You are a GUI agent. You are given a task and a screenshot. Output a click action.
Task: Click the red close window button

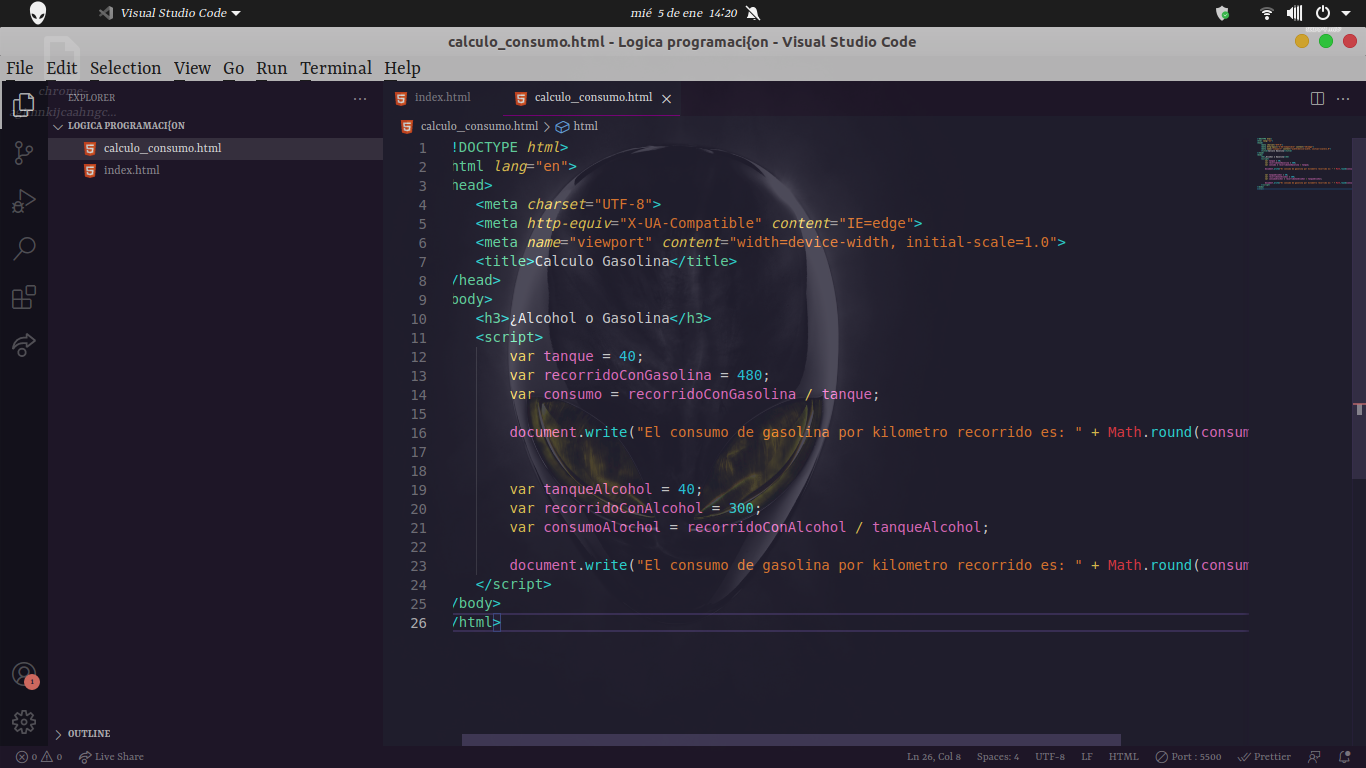pos(1350,41)
